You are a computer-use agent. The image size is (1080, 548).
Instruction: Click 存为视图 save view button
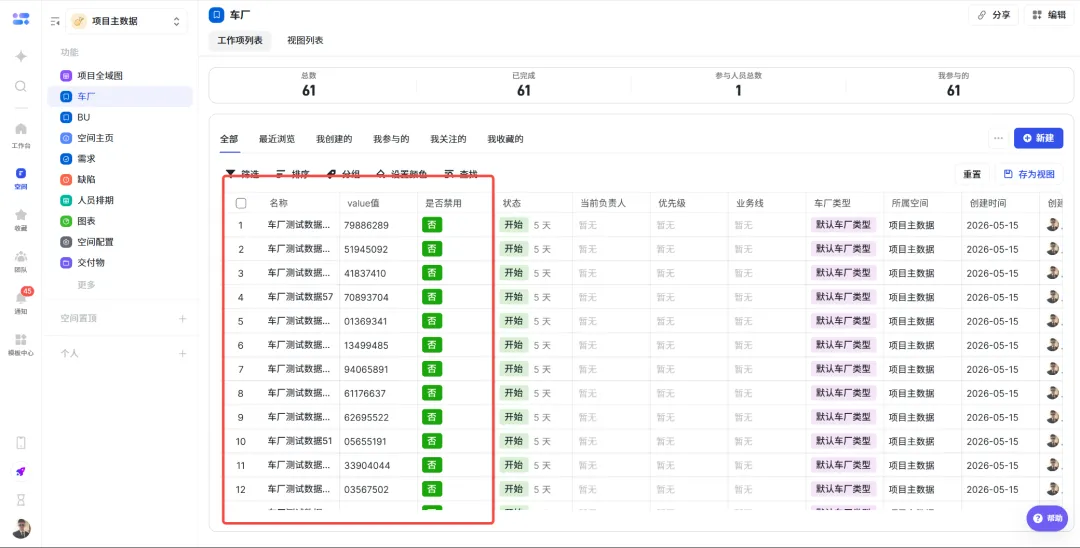coord(1029,174)
